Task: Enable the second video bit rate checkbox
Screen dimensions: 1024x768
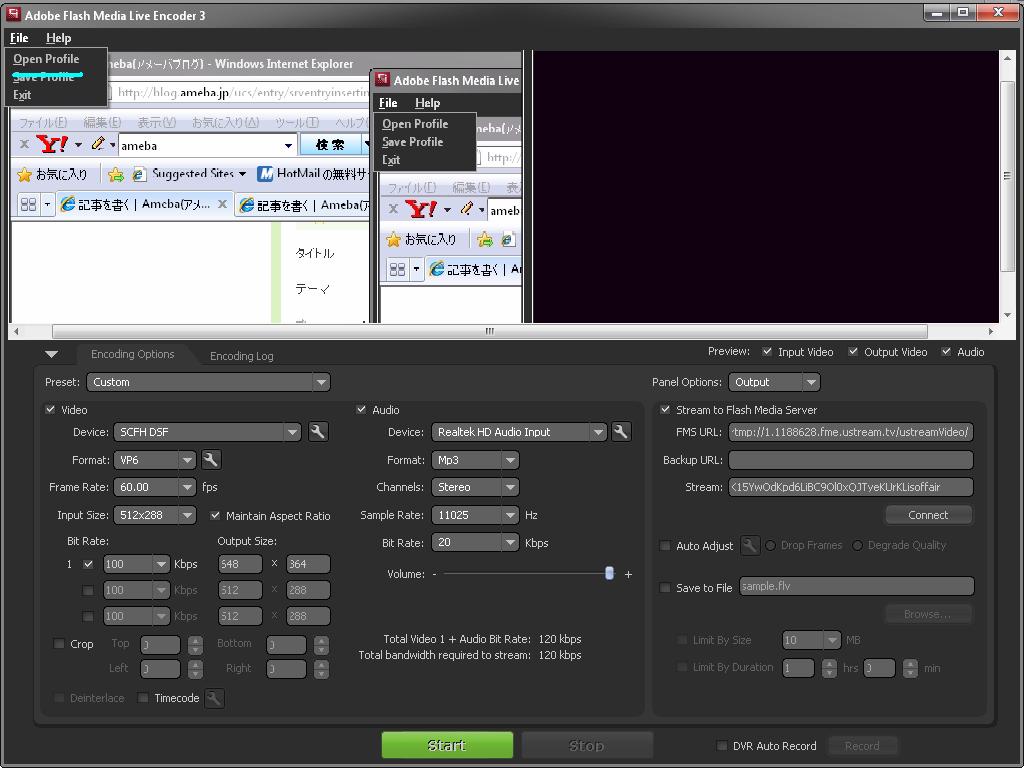Action: pyautogui.click(x=88, y=590)
